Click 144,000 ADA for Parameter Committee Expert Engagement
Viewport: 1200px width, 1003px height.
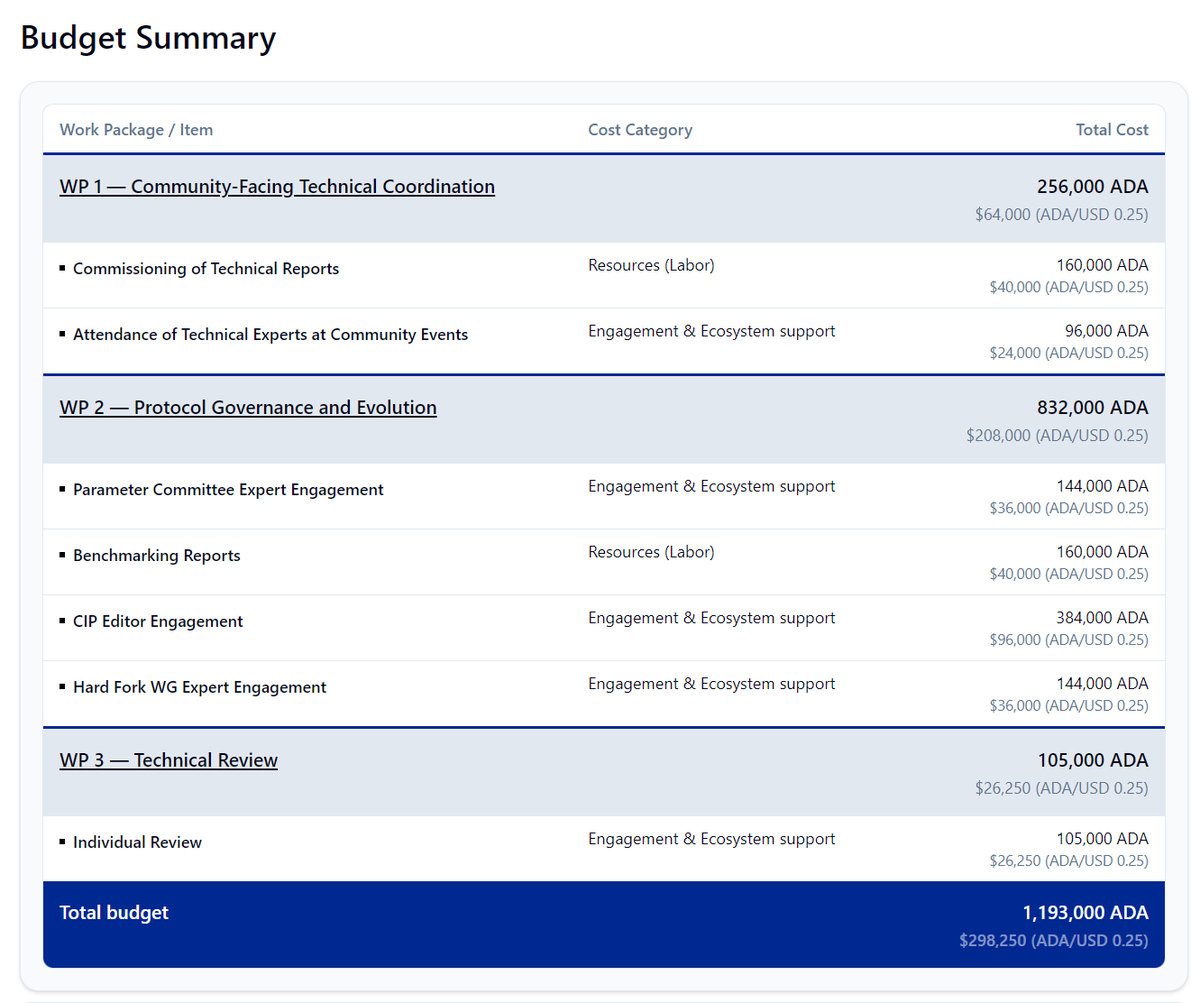pyautogui.click(x=1102, y=486)
